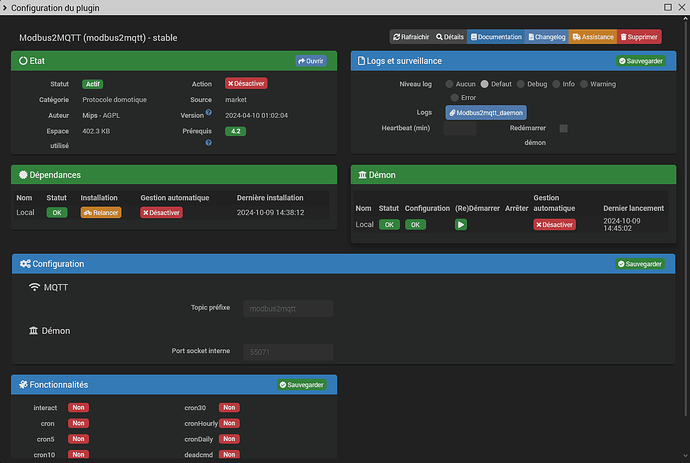Start the daemon with the play button
Screen dimensions: 690x463
tap(461, 224)
